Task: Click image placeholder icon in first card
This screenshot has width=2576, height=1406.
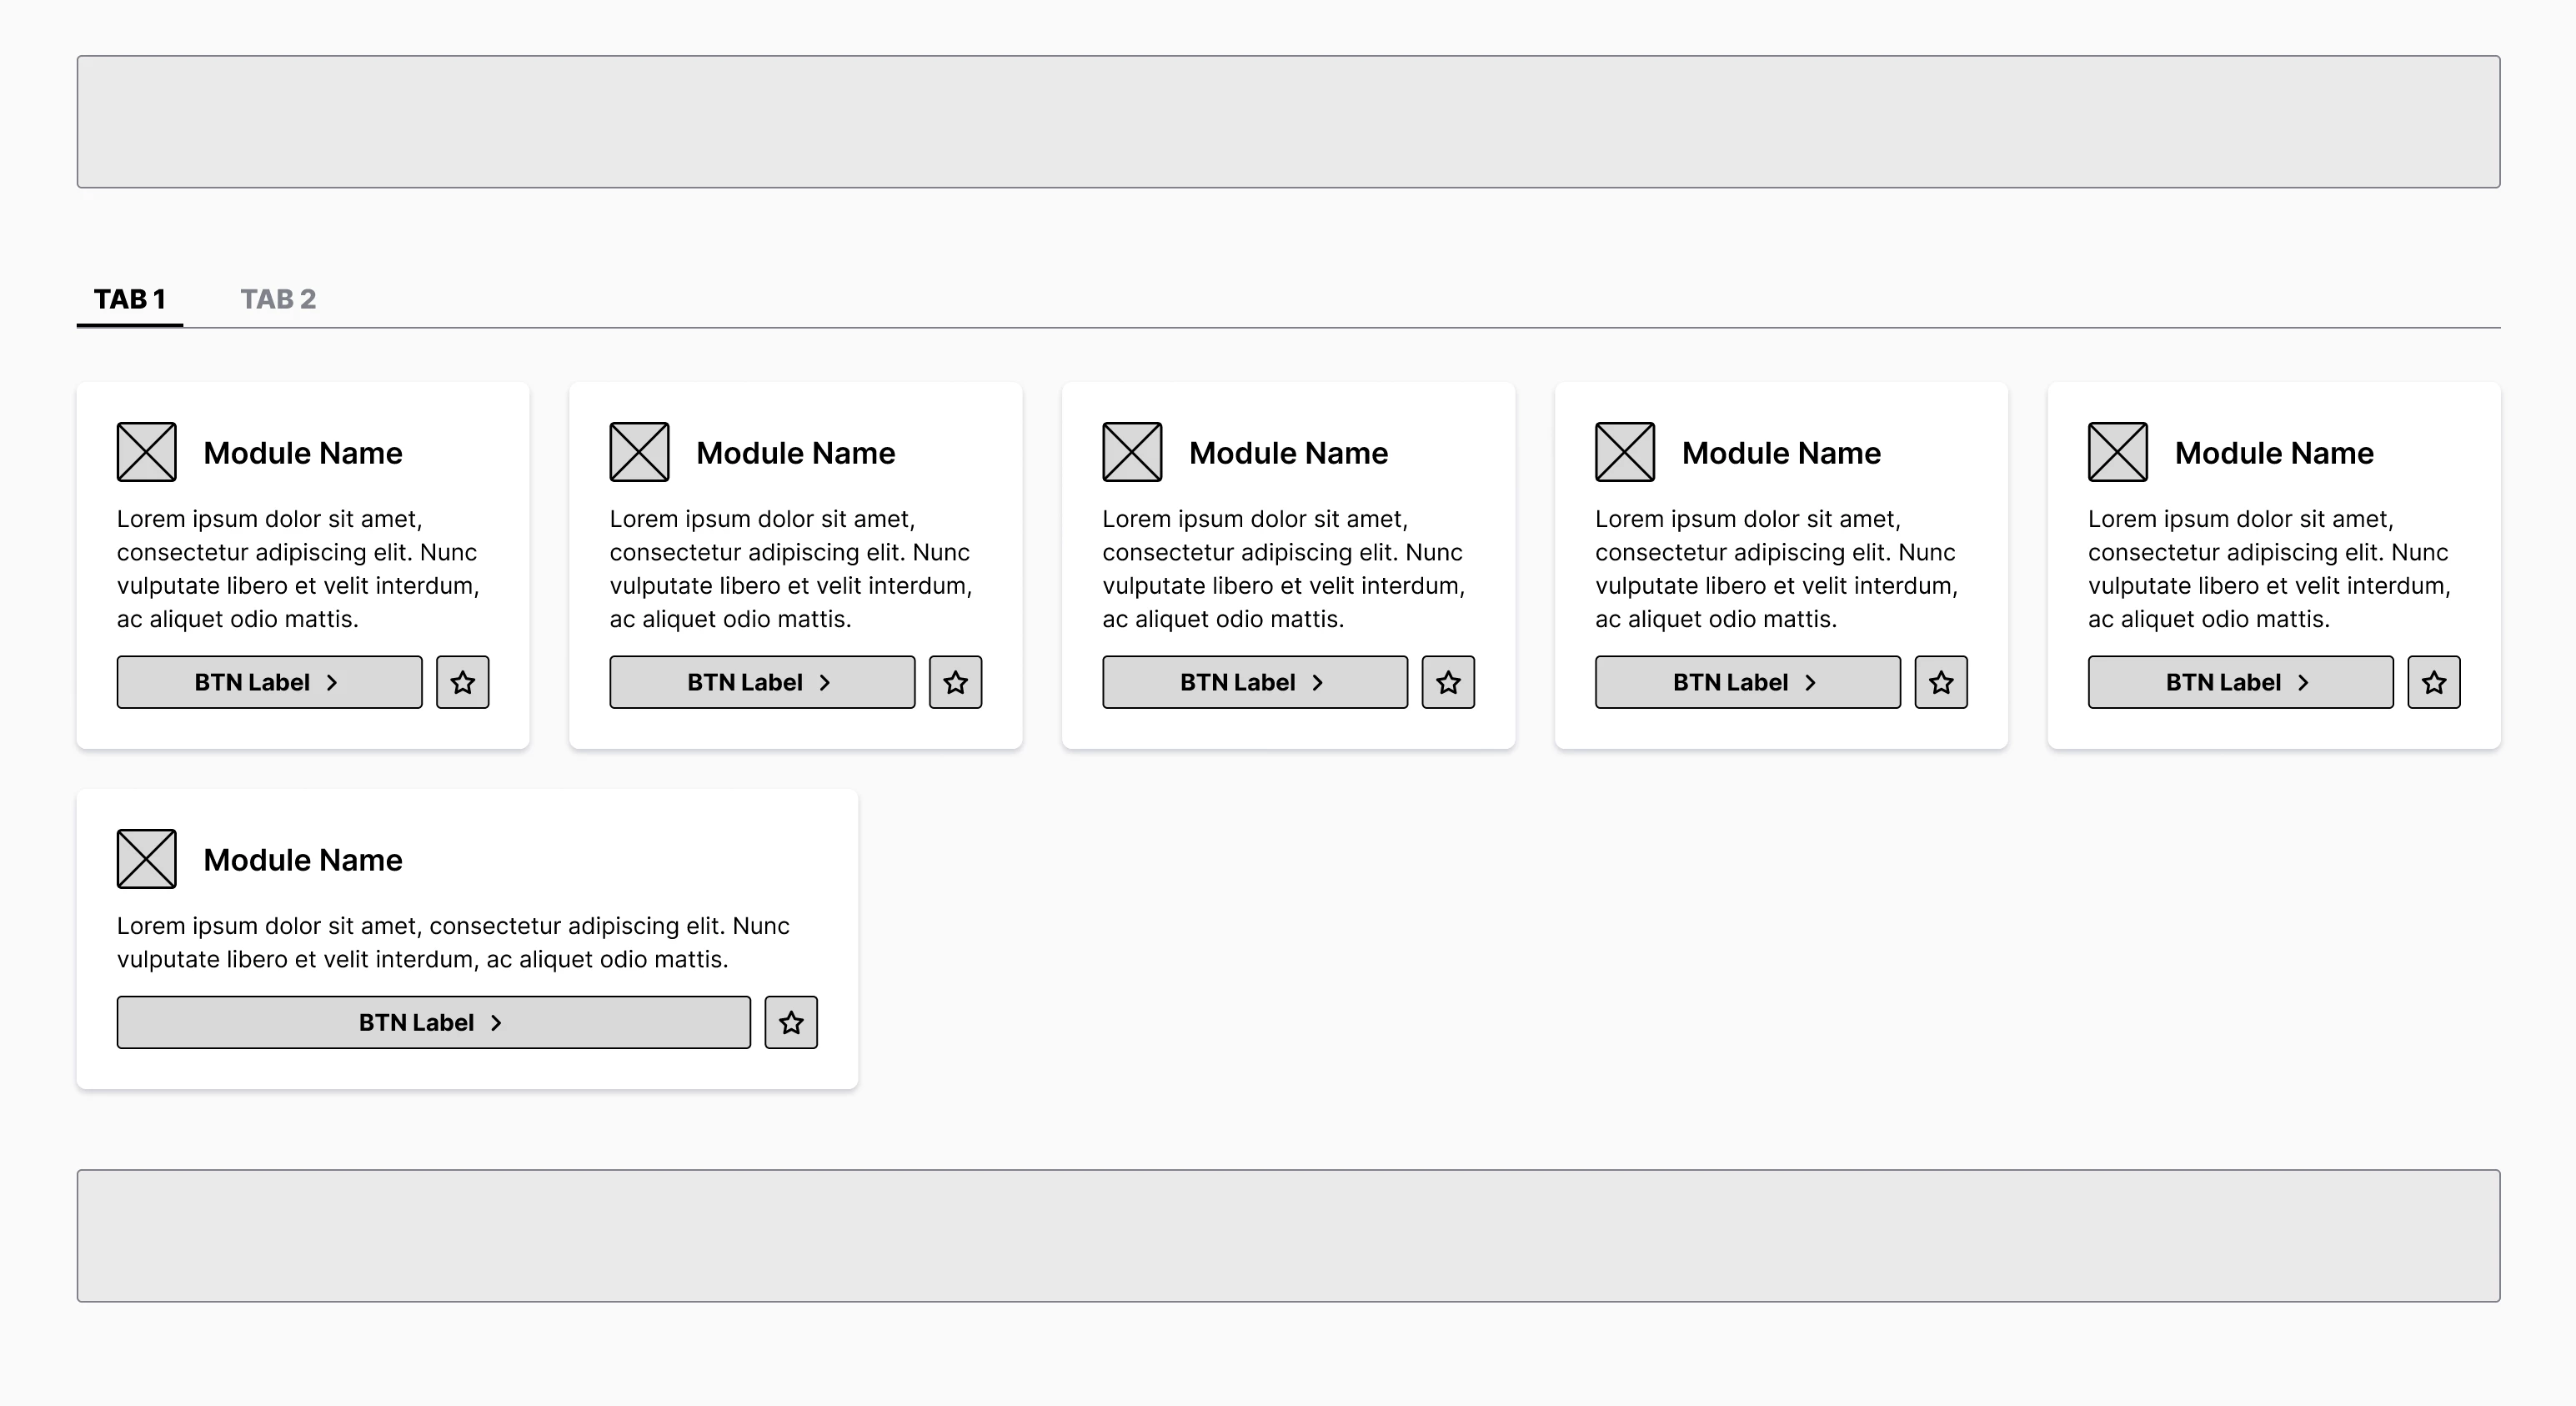Action: pyautogui.click(x=146, y=452)
